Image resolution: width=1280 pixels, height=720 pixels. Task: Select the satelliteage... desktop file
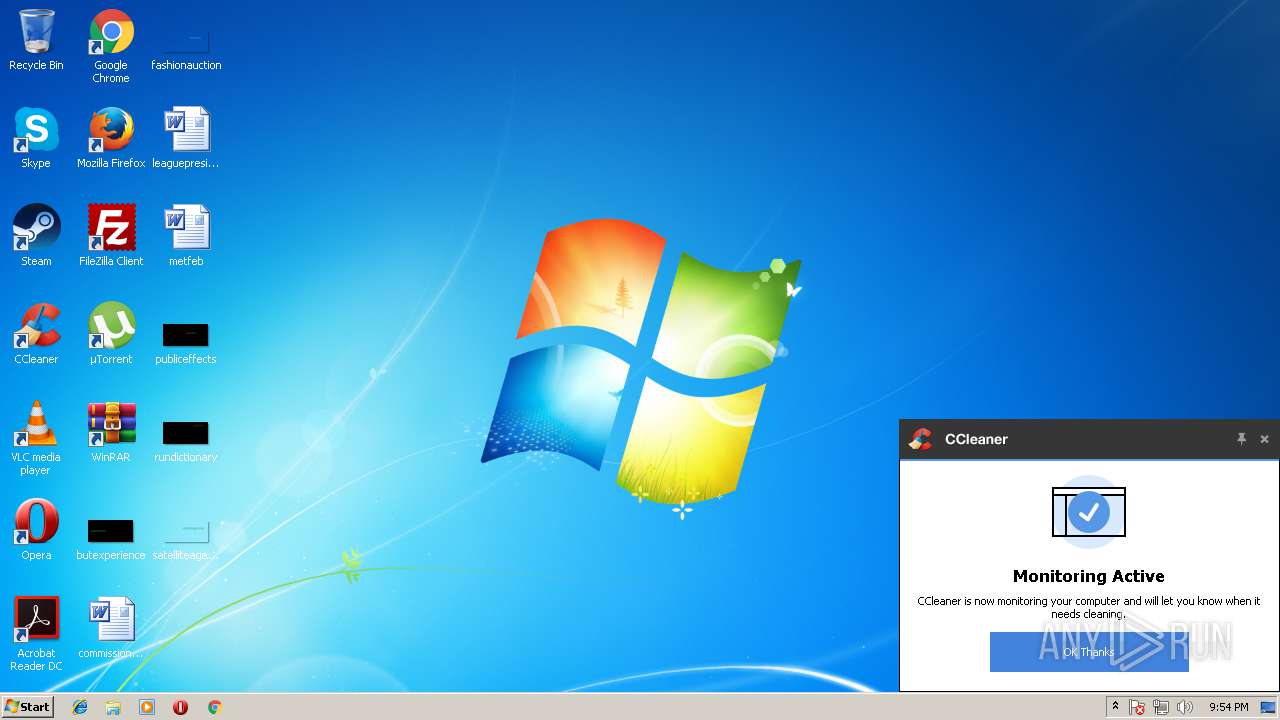pos(186,538)
